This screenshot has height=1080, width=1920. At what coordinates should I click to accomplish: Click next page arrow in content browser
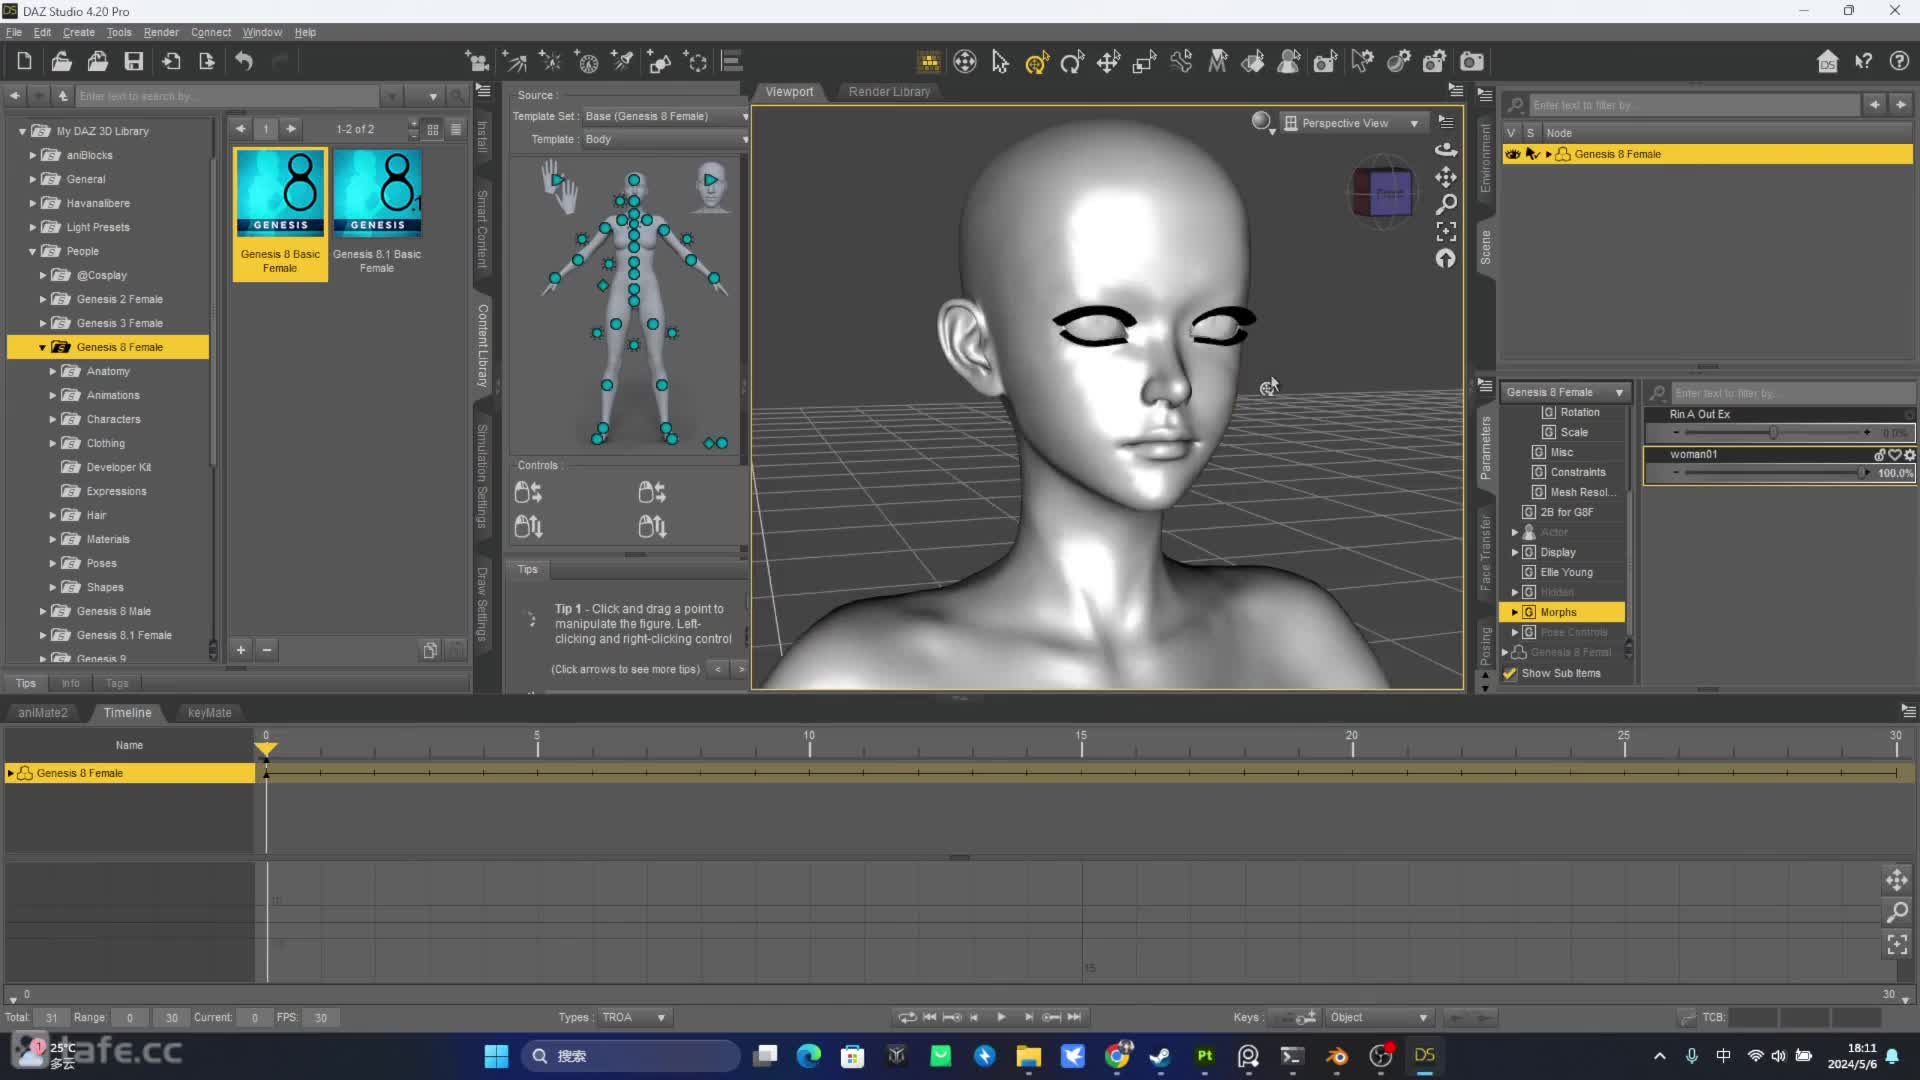pyautogui.click(x=291, y=129)
